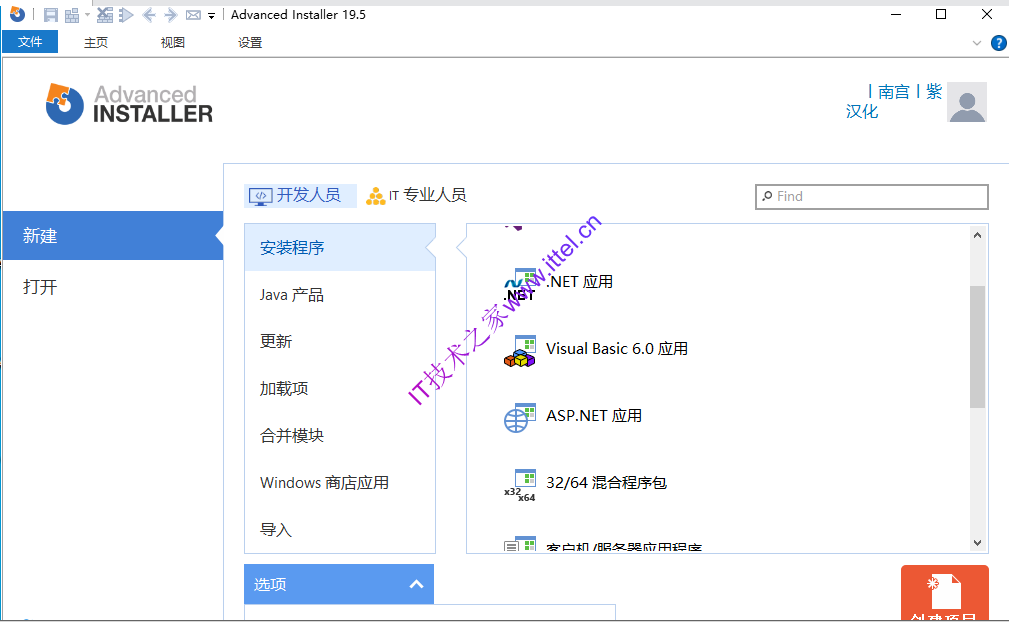Click the template list scroll down arrow
The width and height of the screenshot is (1009, 622).
[x=977, y=543]
